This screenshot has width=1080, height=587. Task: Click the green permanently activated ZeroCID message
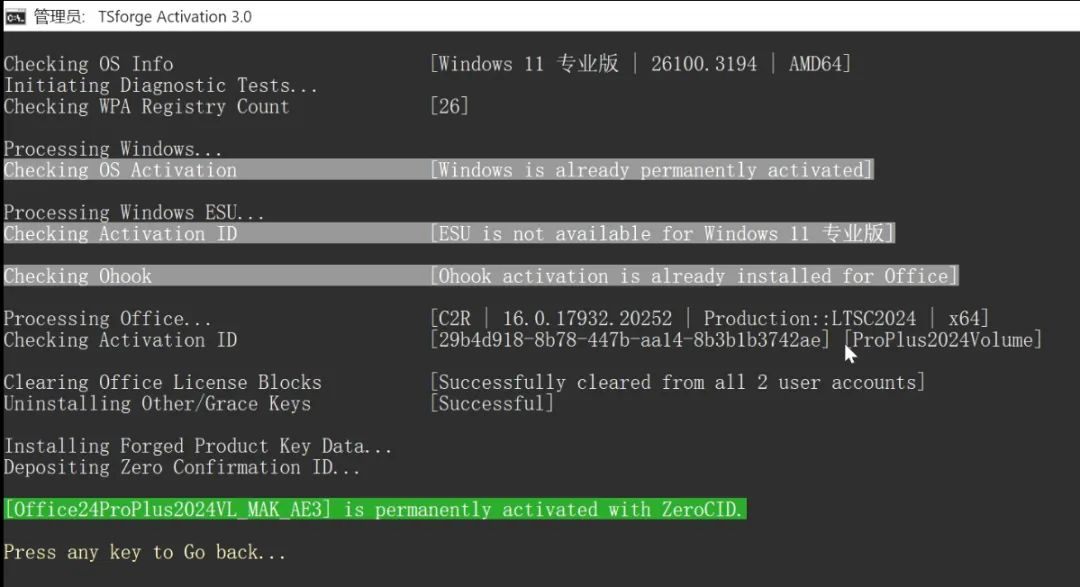coord(374,510)
